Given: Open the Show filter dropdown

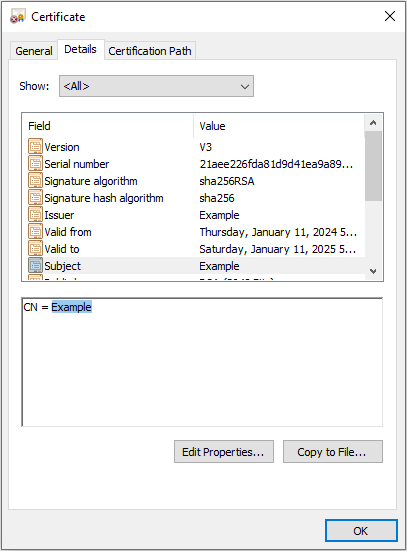Looking at the screenshot, I should [156, 86].
